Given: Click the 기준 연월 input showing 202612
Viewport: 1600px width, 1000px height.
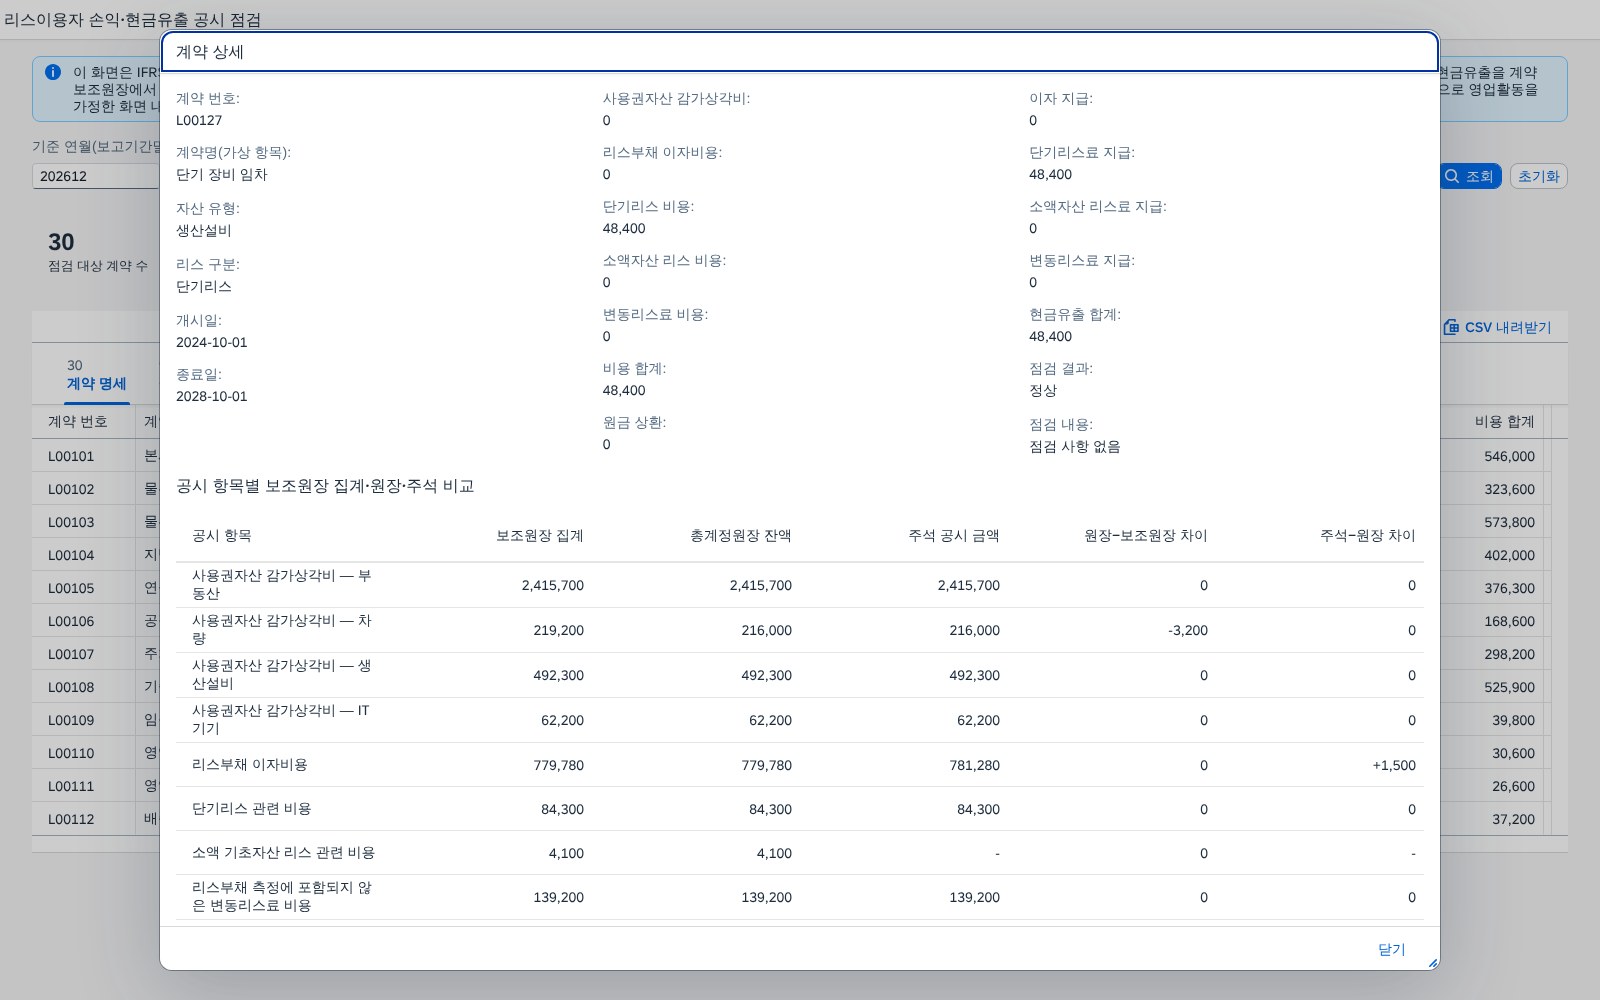Looking at the screenshot, I should coord(97,176).
